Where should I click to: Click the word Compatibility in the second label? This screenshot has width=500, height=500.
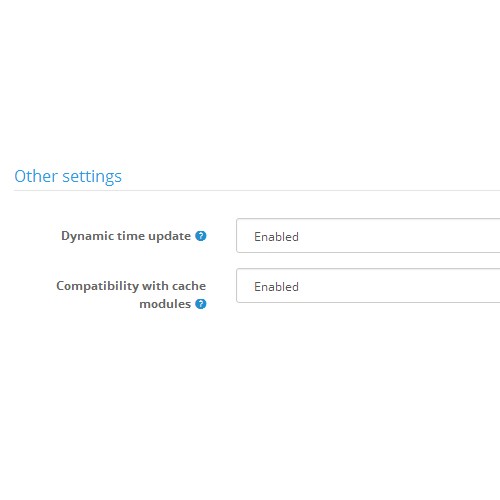pos(98,286)
